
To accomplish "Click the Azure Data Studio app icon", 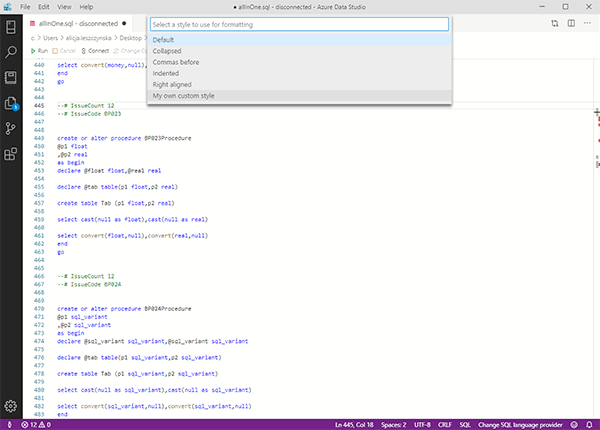I will coord(7,7).
